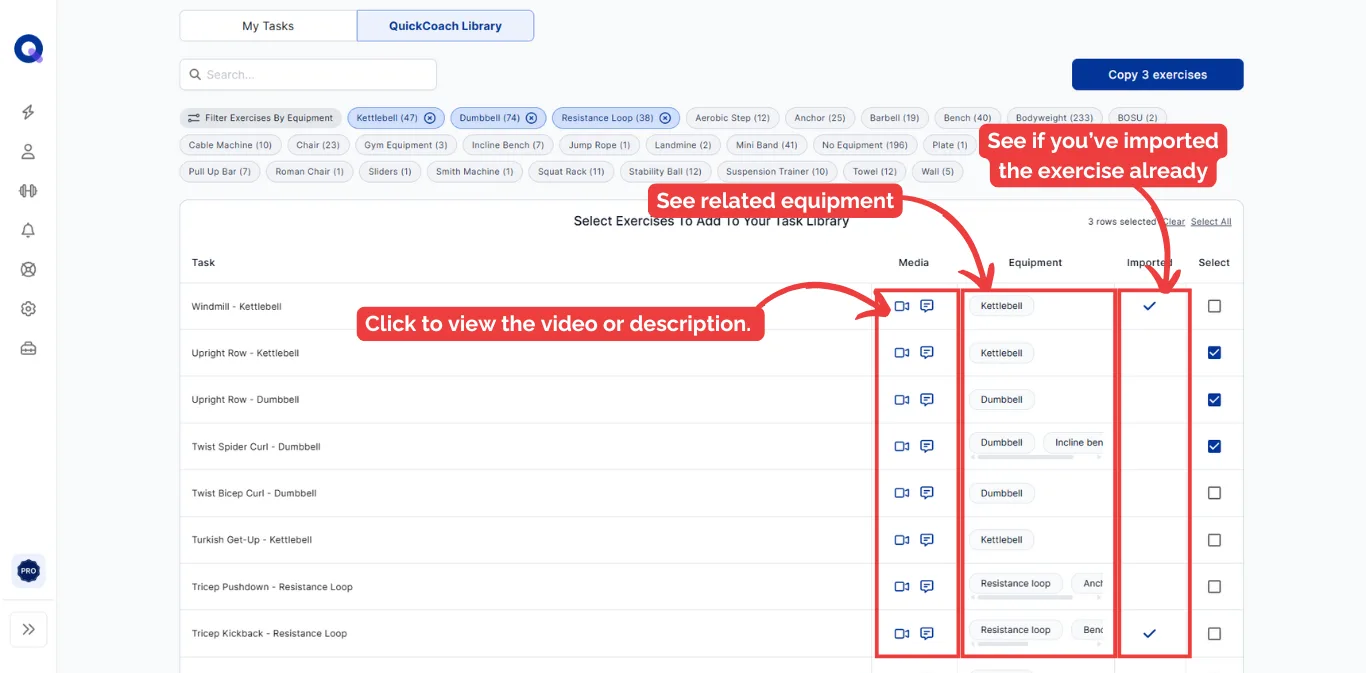Click Filter Exercises By Equipment button
Viewport: 1366px width, 673px height.
[260, 118]
